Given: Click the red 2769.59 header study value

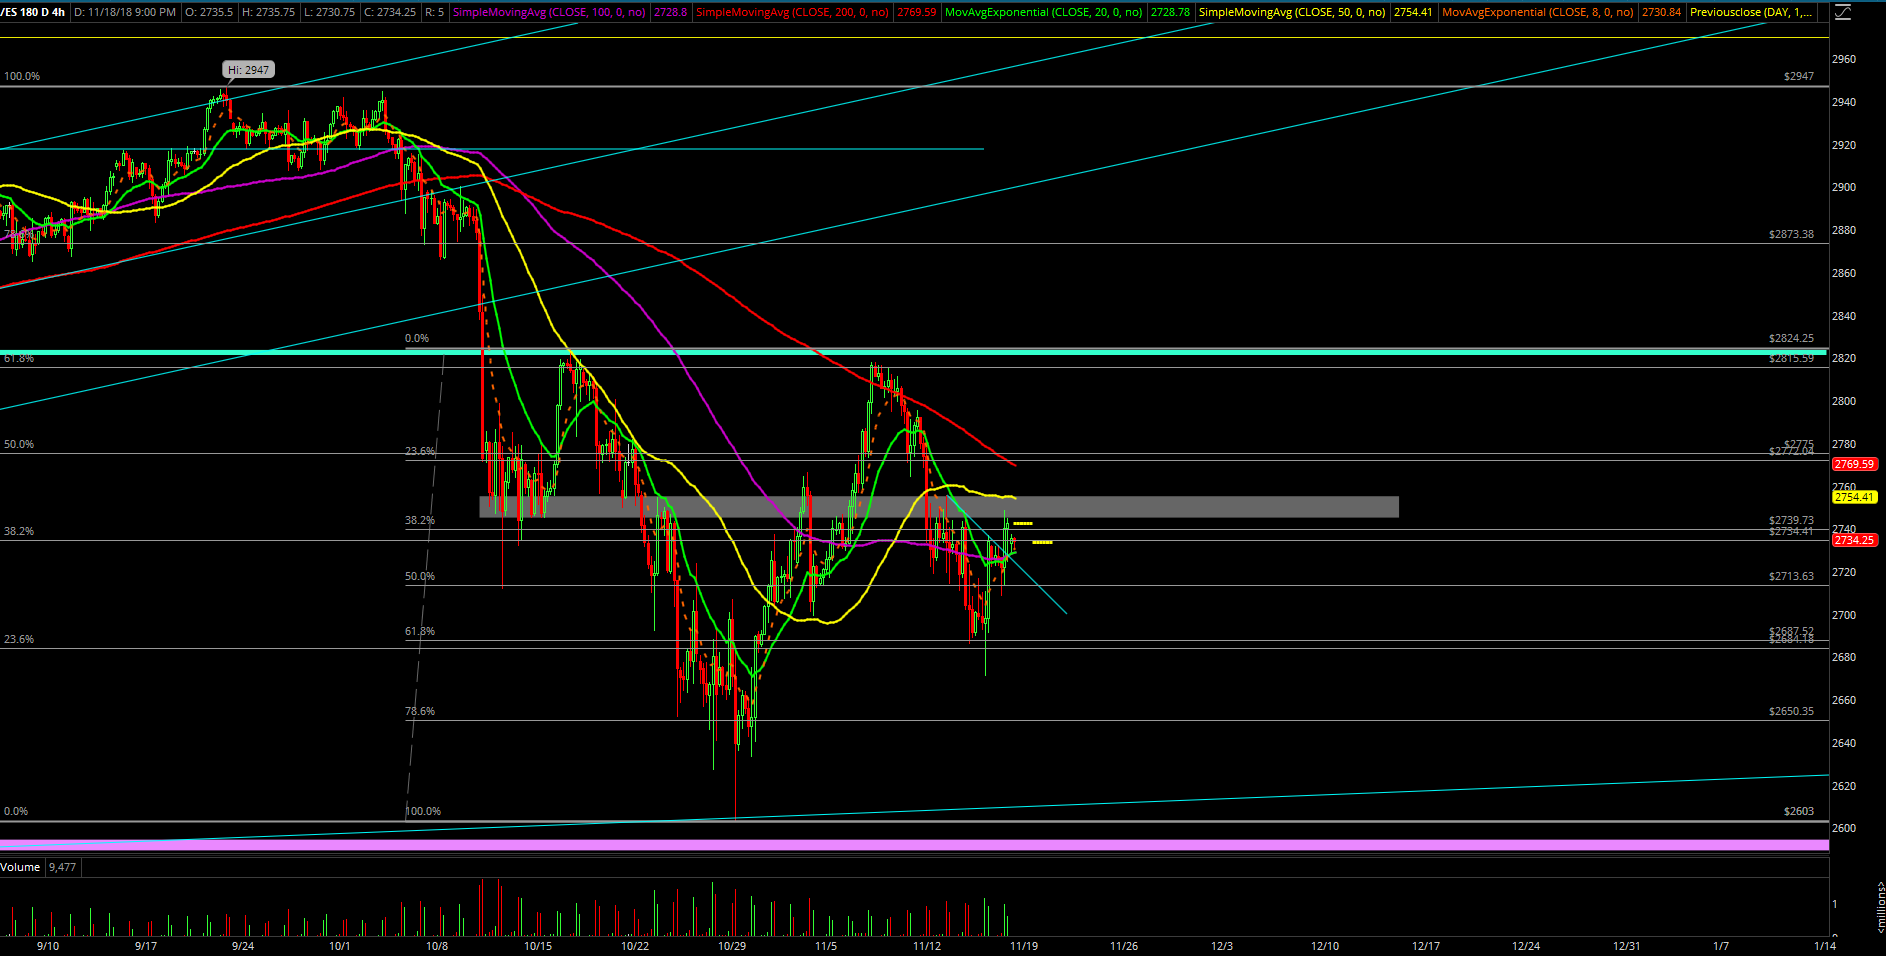Looking at the screenshot, I should [x=917, y=12].
